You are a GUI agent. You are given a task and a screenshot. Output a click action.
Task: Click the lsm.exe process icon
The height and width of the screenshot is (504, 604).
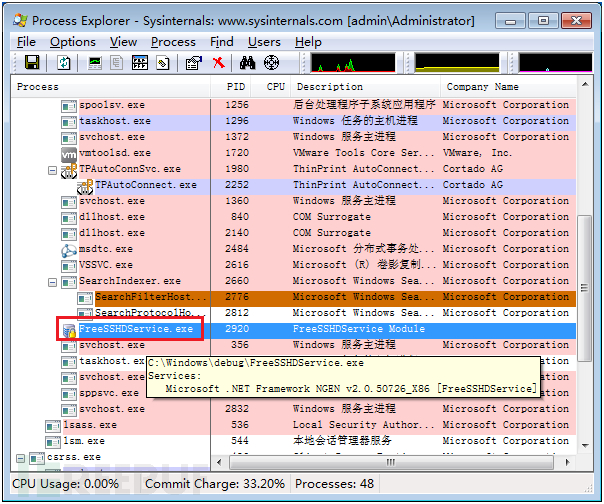(53, 442)
